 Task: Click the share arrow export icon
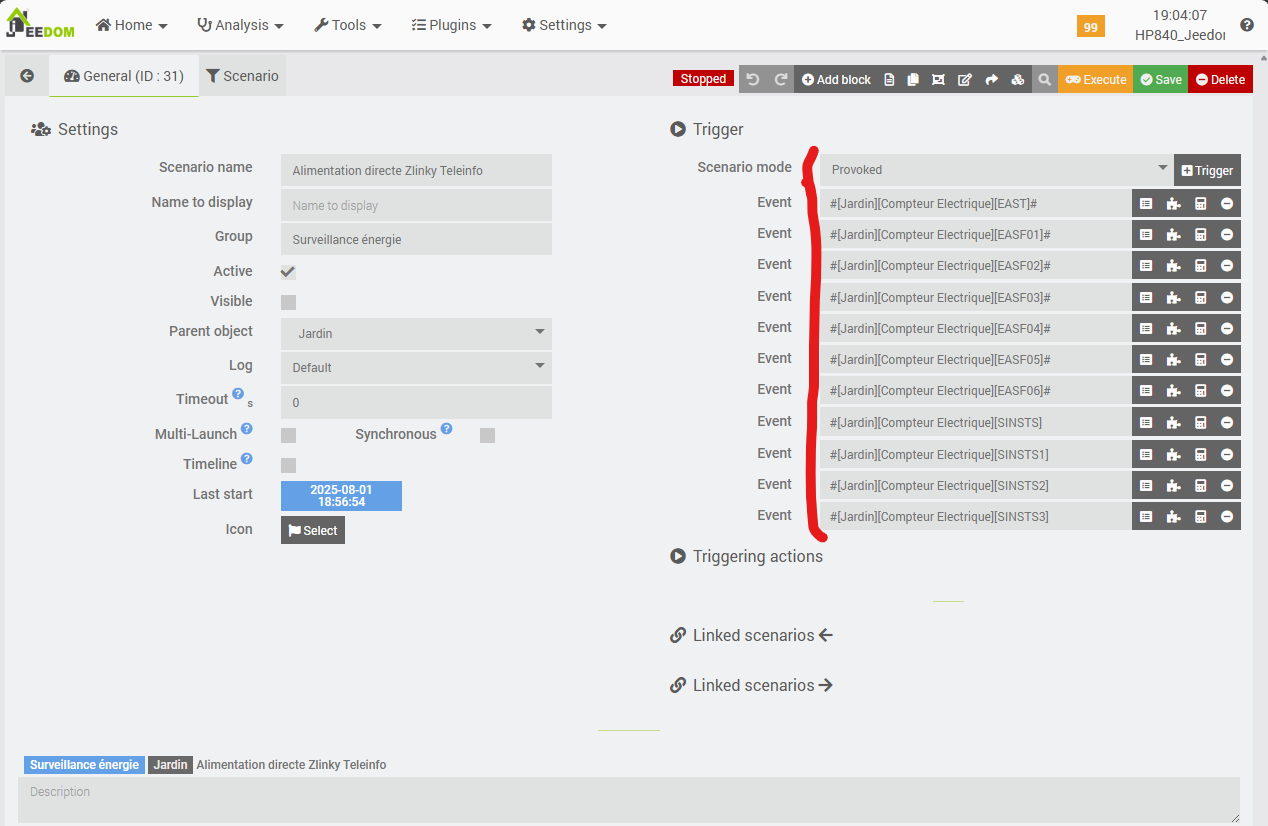tap(991, 80)
